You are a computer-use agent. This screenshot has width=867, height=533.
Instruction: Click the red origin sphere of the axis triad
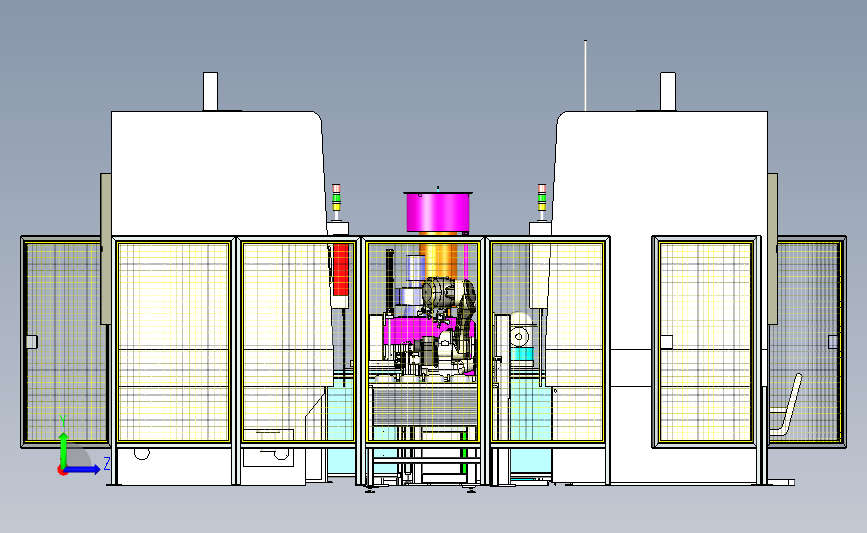click(62, 471)
